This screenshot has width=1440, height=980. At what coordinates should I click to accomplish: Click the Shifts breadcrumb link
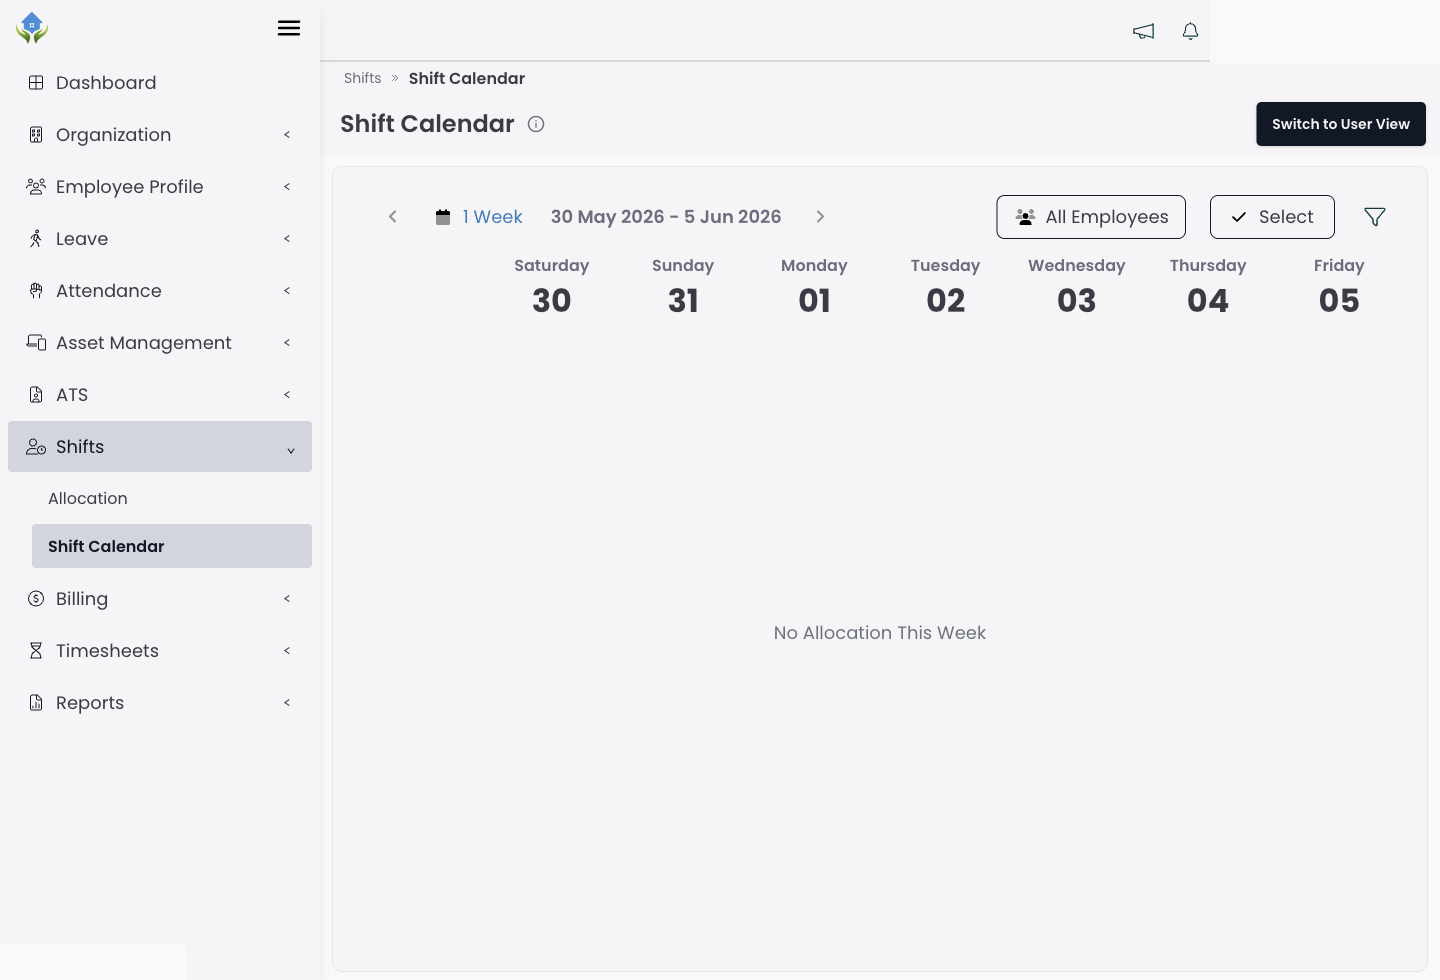click(362, 78)
